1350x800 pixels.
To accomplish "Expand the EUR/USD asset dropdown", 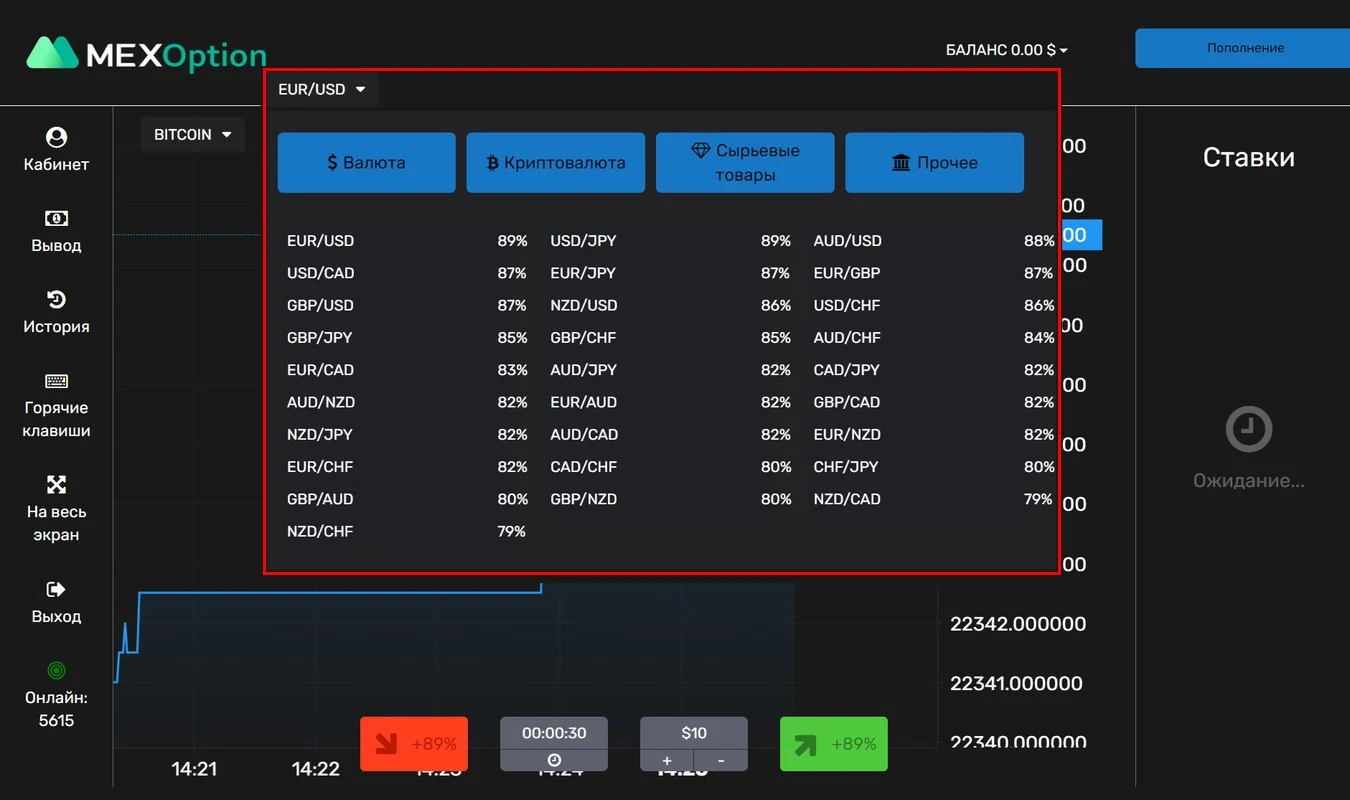I will (321, 89).
